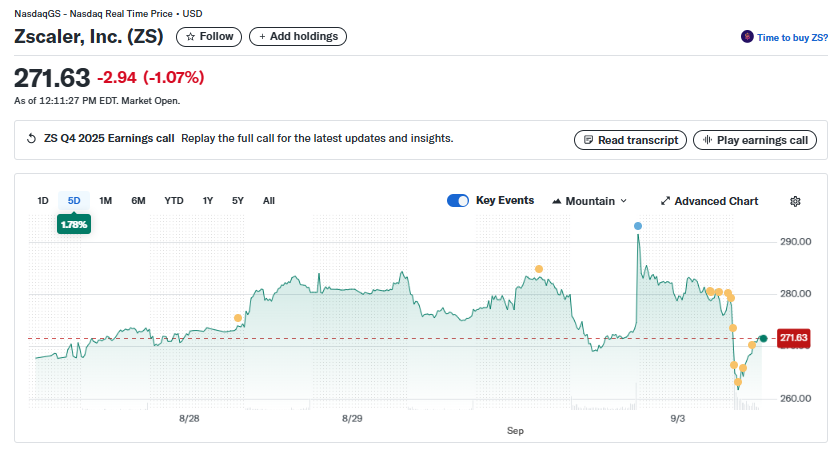Select the 1M time range
834x452 pixels.
(105, 200)
